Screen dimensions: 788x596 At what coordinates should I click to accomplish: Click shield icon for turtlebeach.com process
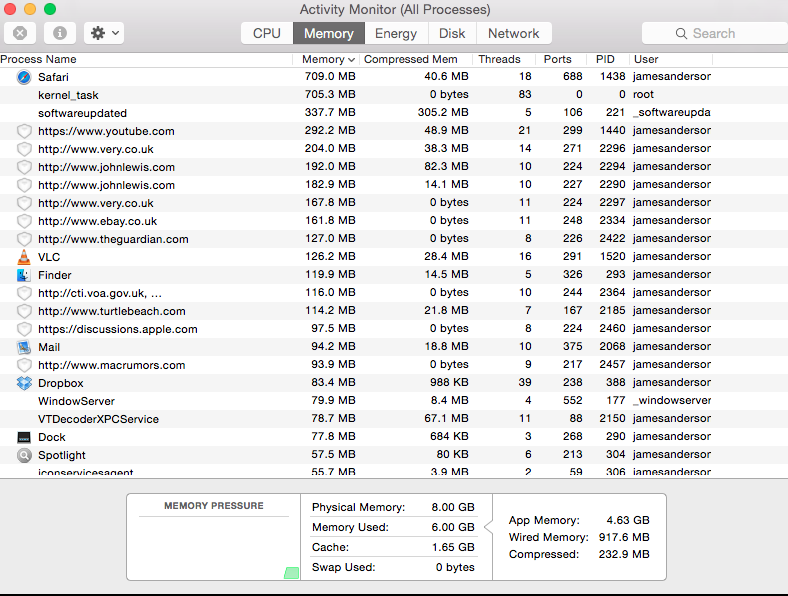coord(24,311)
